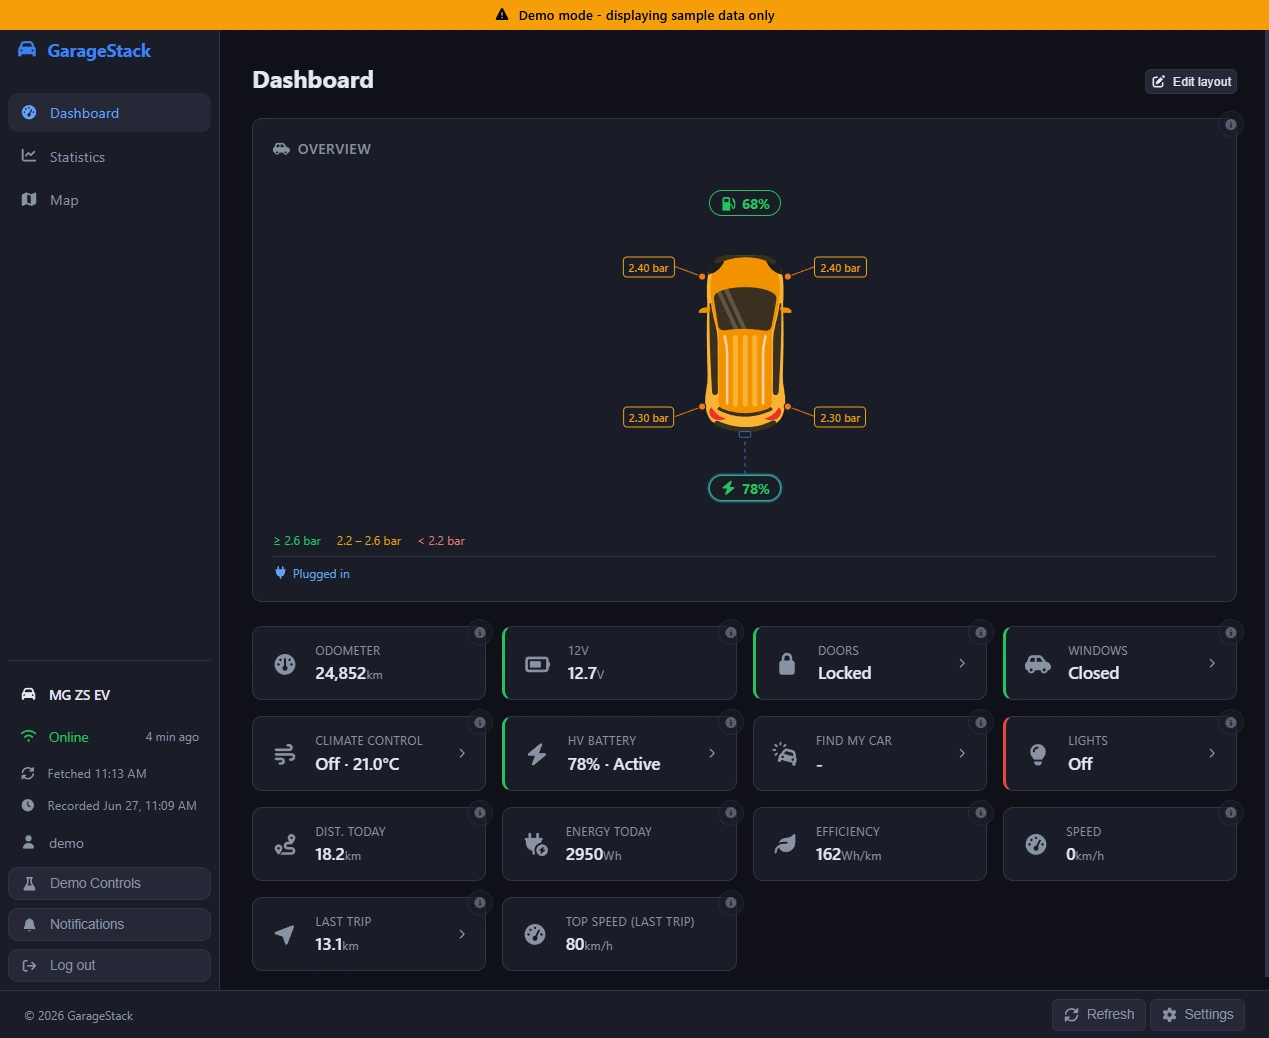Click the ≥ 2.6 bar legend label
The image size is (1269, 1038).
pyautogui.click(x=297, y=541)
